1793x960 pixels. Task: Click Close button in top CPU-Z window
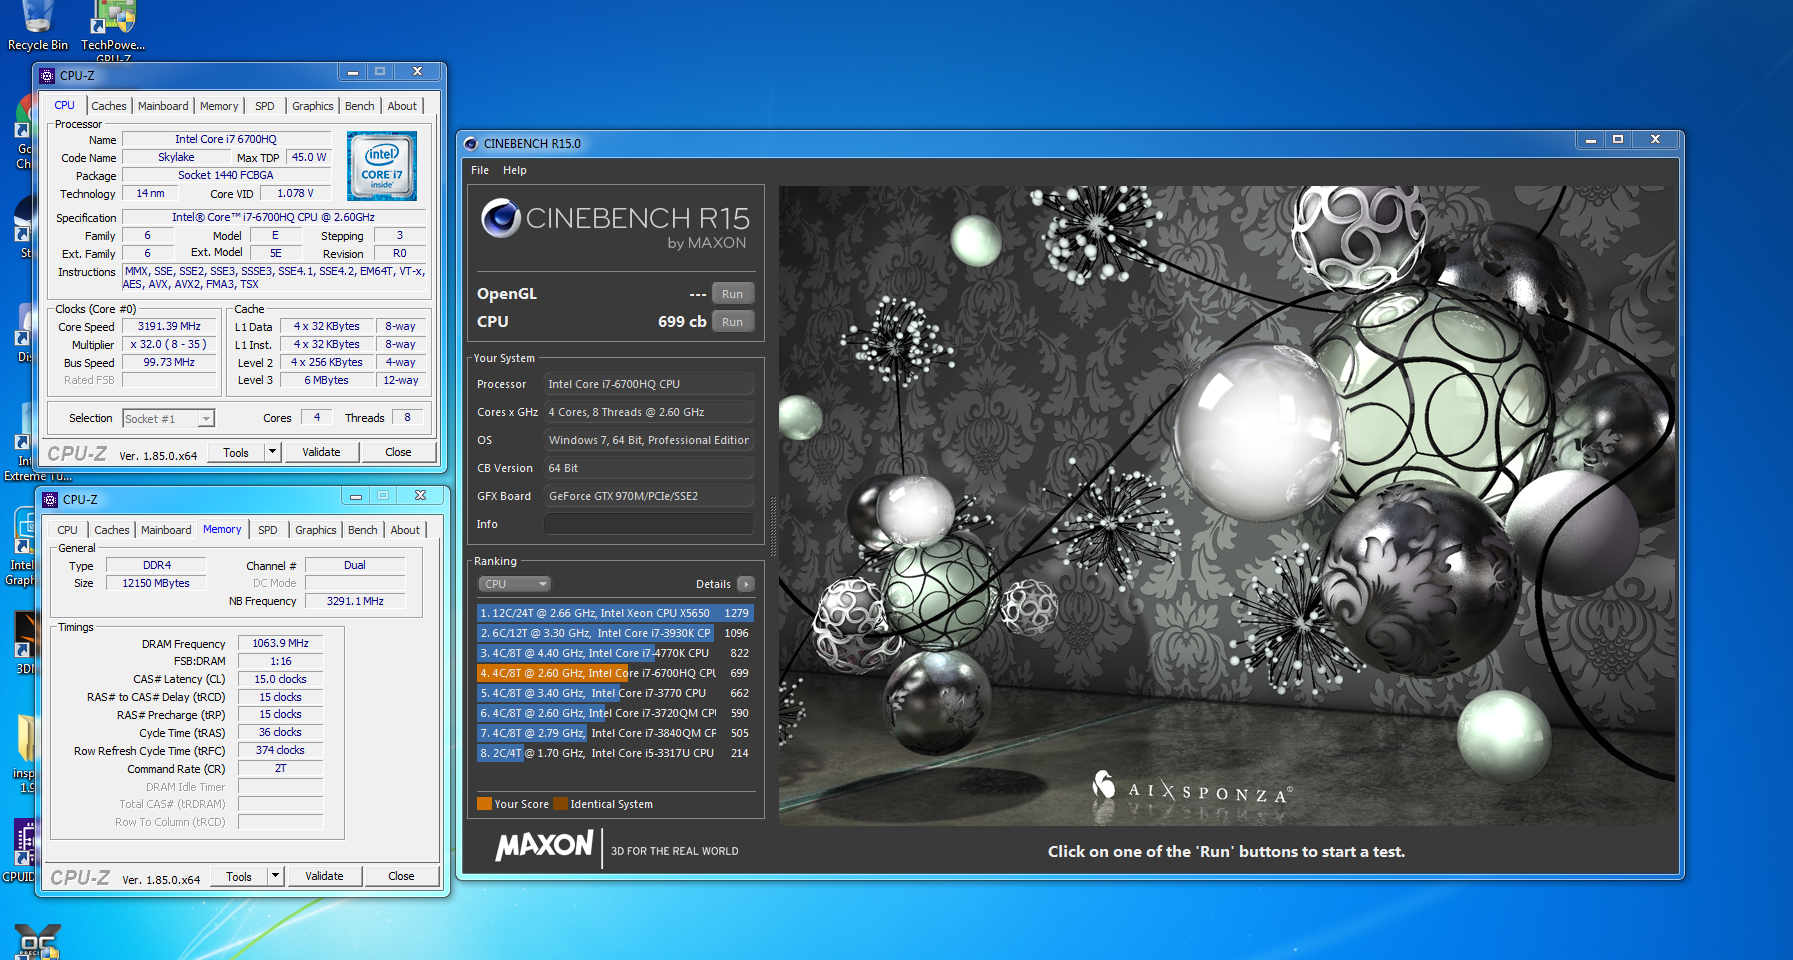(x=398, y=452)
